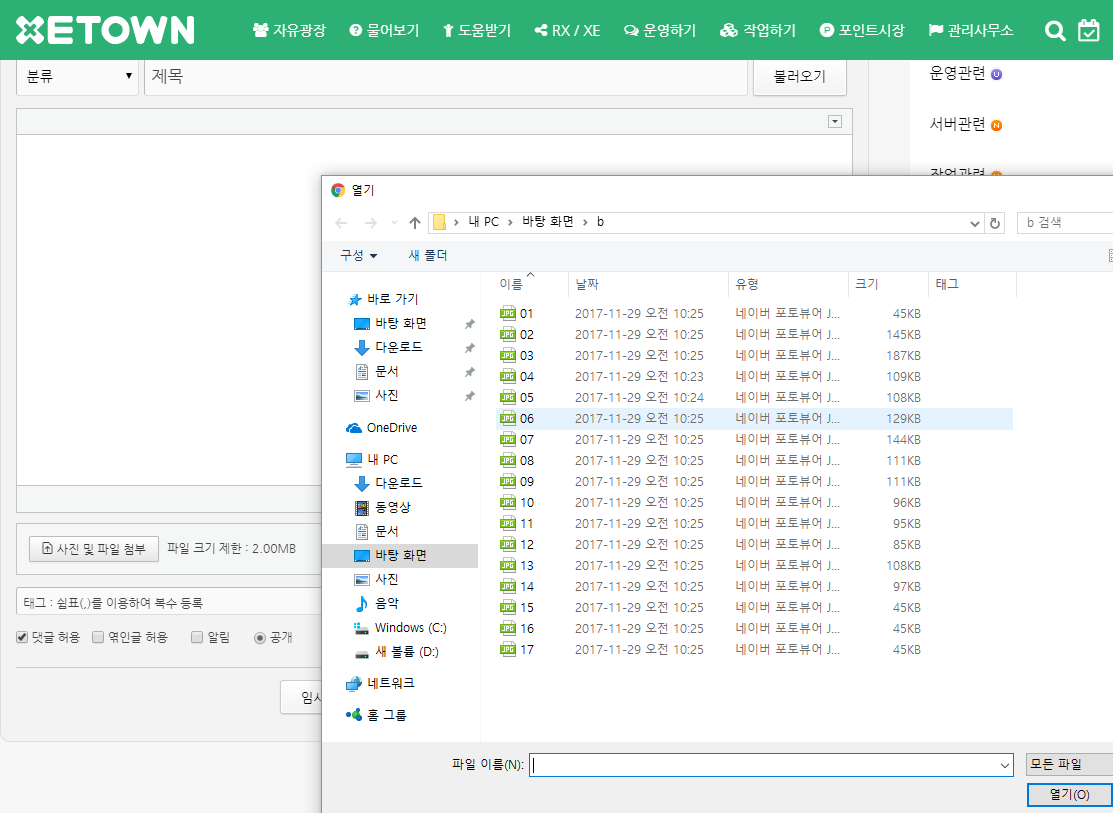Open the calendar check icon in header
1113x813 pixels.
tap(1089, 31)
